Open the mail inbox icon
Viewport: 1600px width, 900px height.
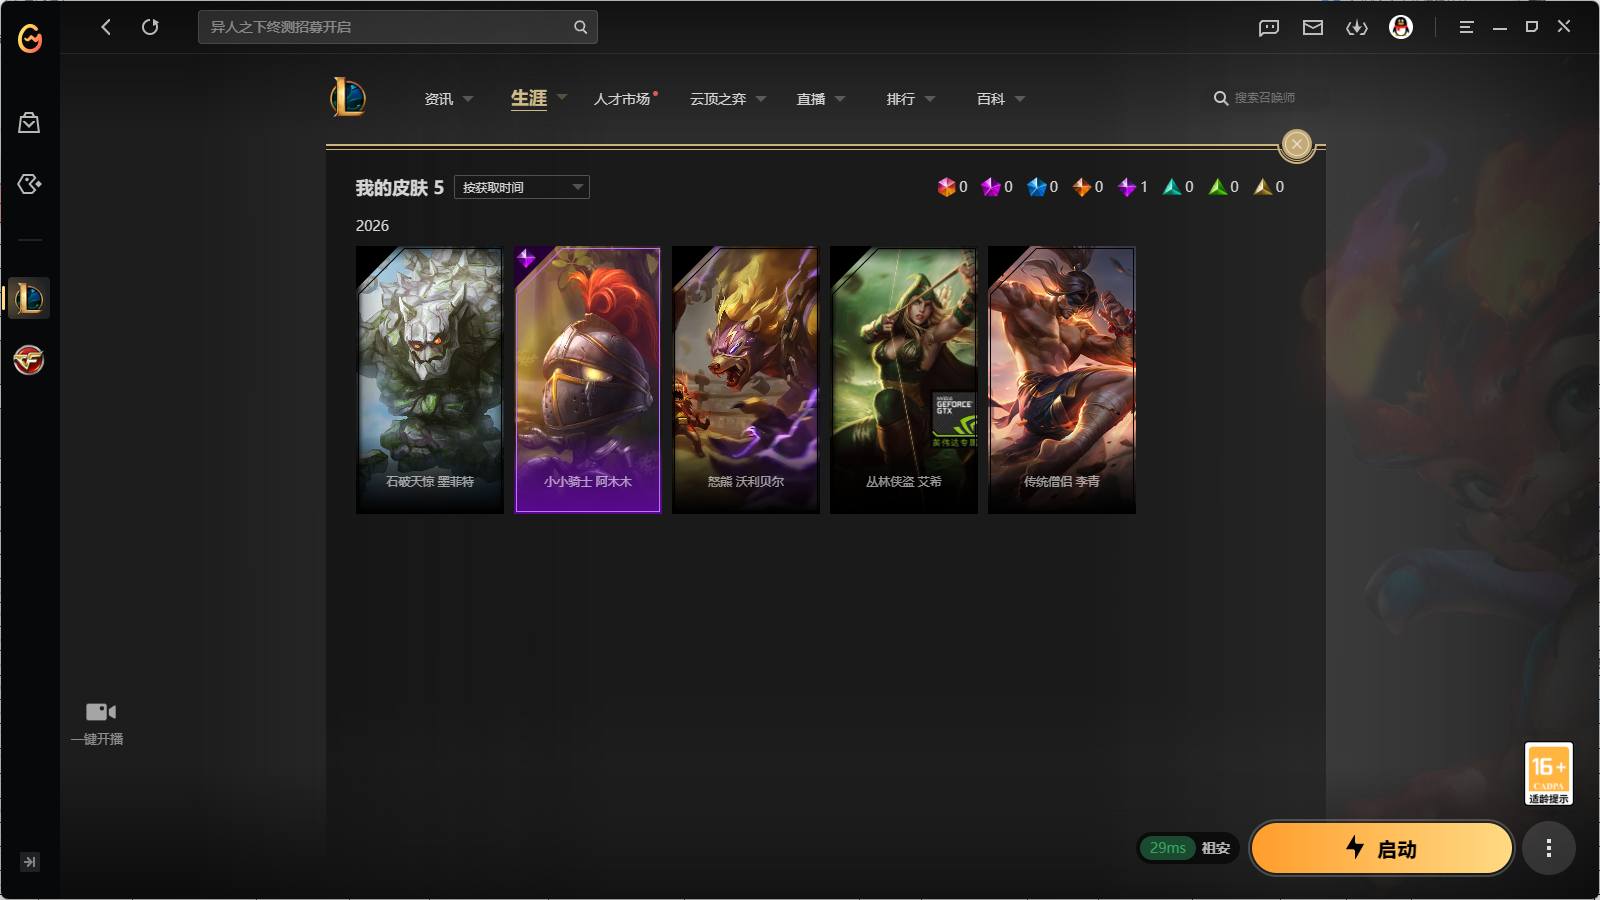1313,28
